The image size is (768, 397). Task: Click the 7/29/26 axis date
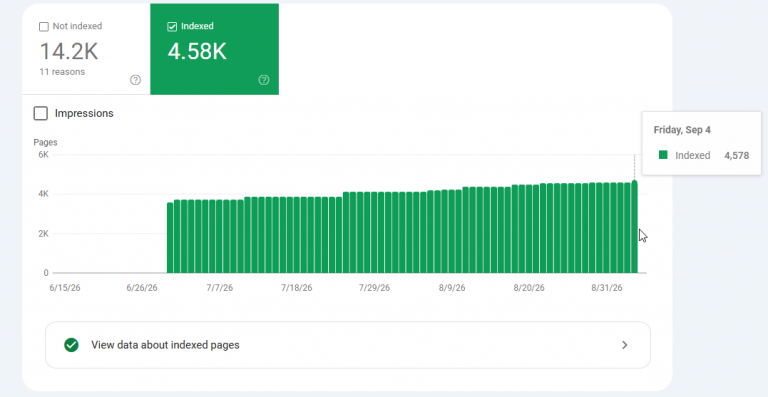pos(374,288)
